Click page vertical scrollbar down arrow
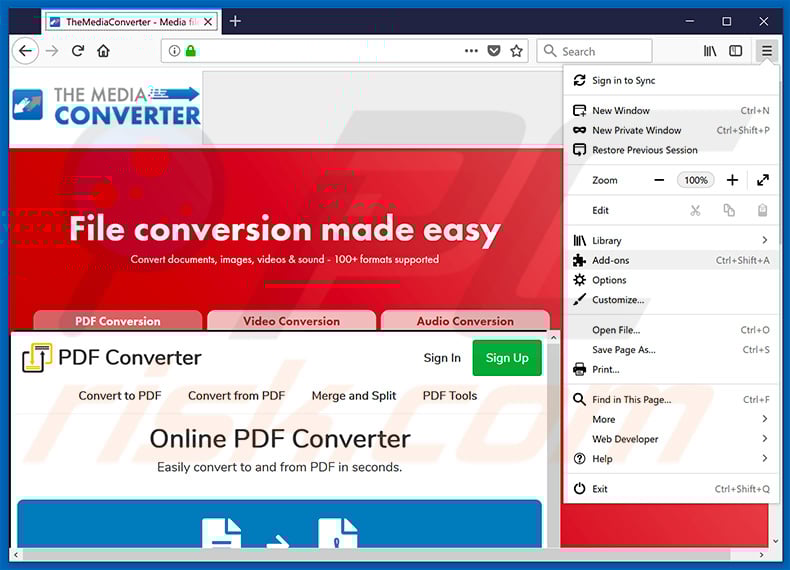Viewport: 790px width, 570px height. [776, 541]
